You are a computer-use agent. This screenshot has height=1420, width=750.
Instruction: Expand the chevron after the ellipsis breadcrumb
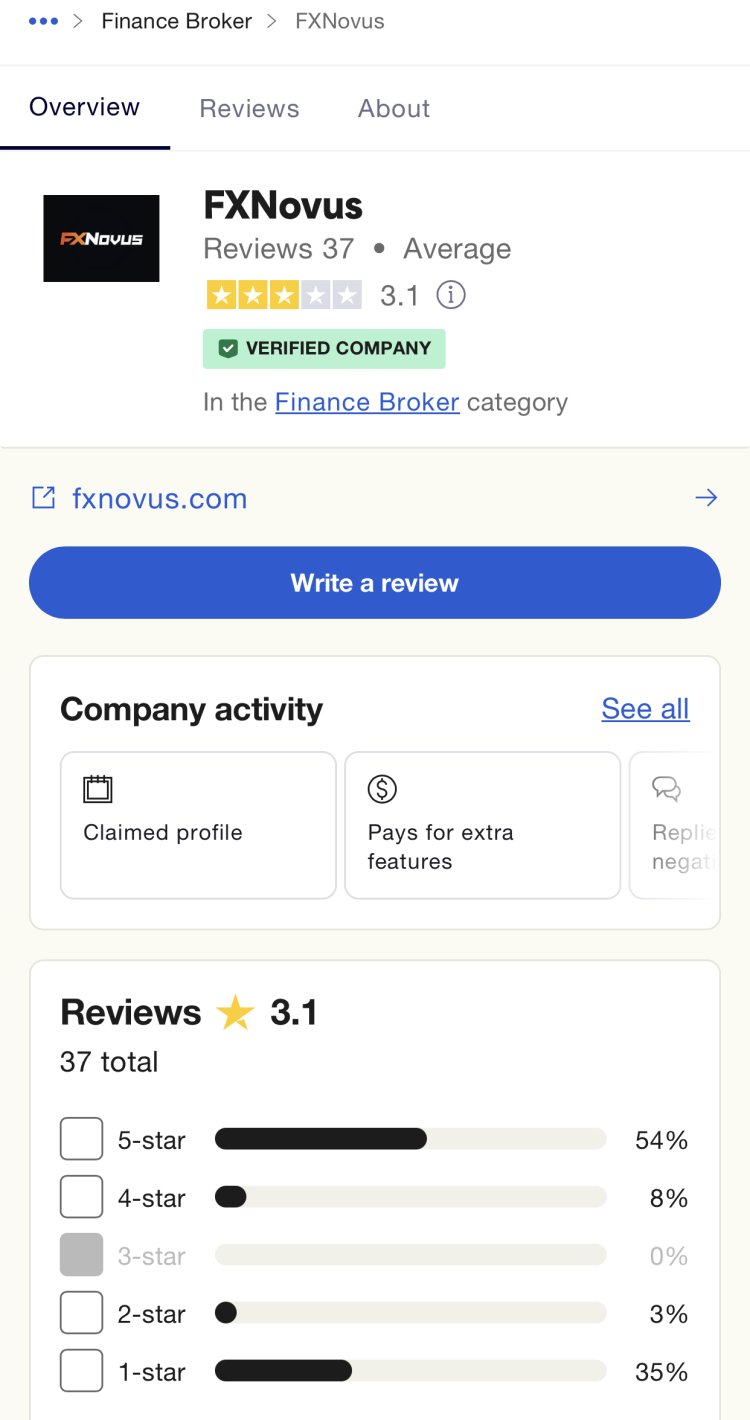pyautogui.click(x=75, y=20)
